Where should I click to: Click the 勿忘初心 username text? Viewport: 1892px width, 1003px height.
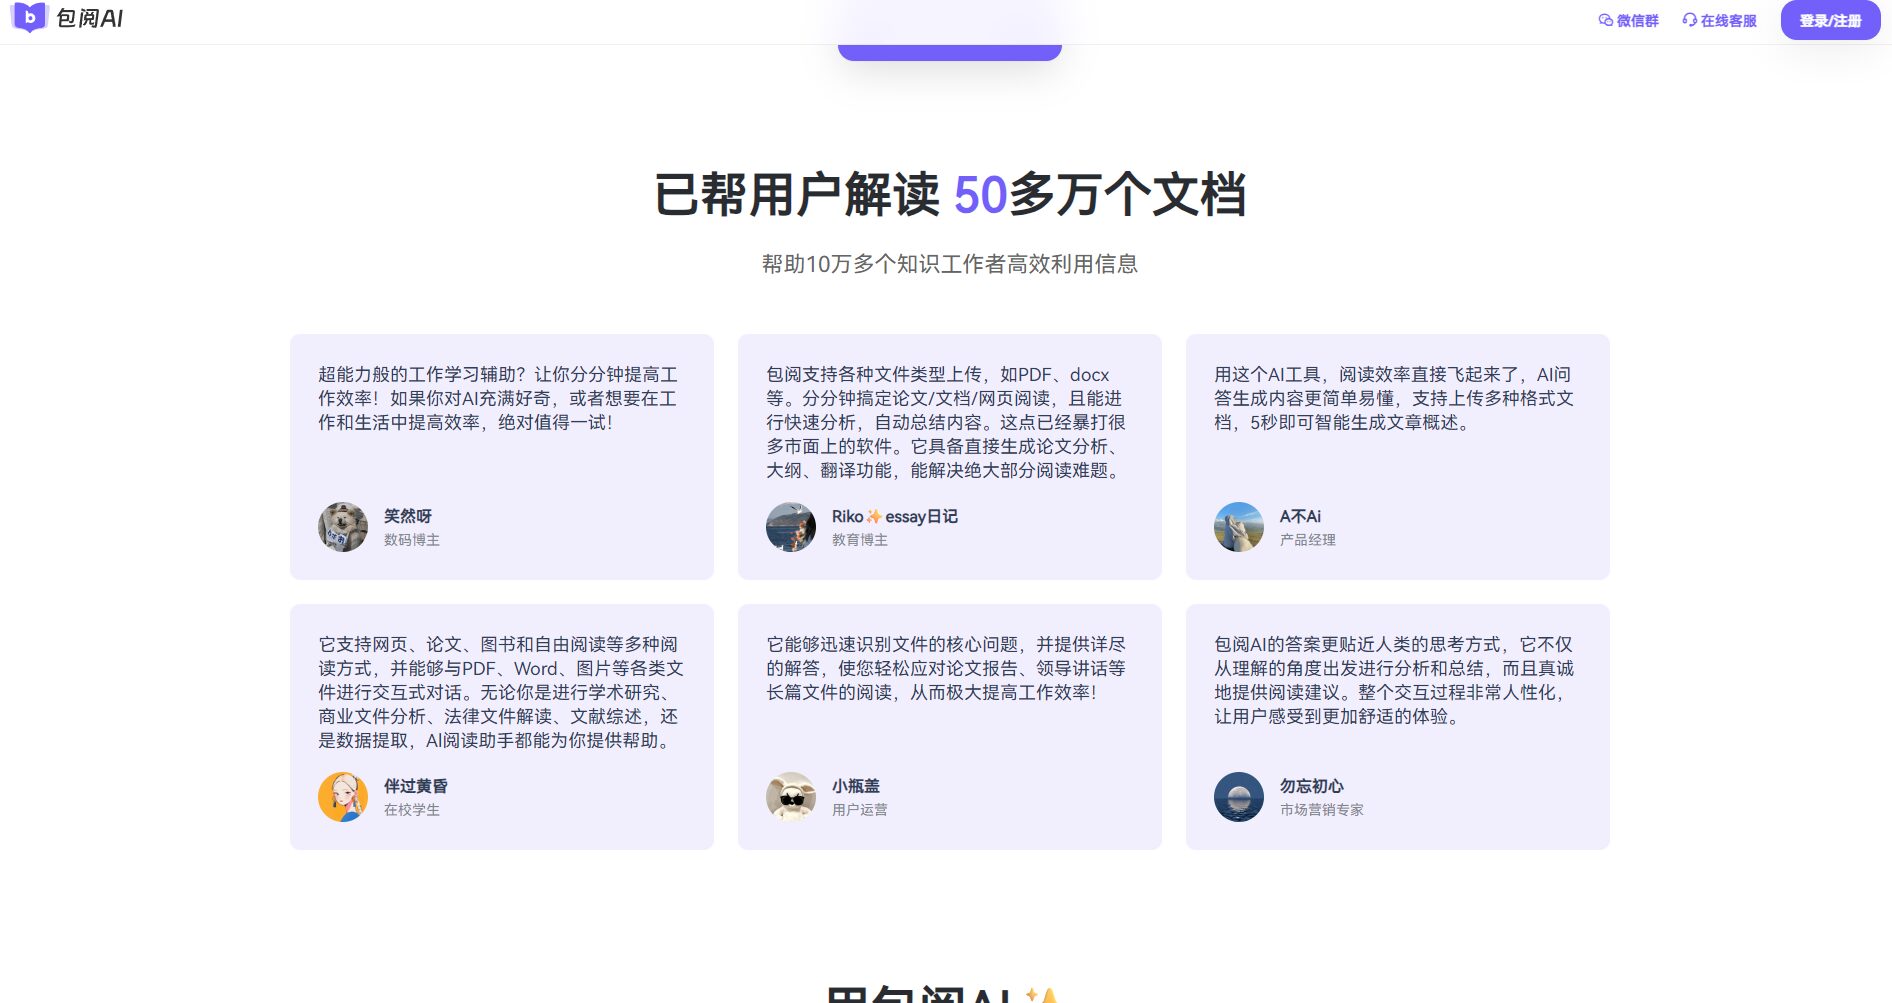(x=1311, y=786)
